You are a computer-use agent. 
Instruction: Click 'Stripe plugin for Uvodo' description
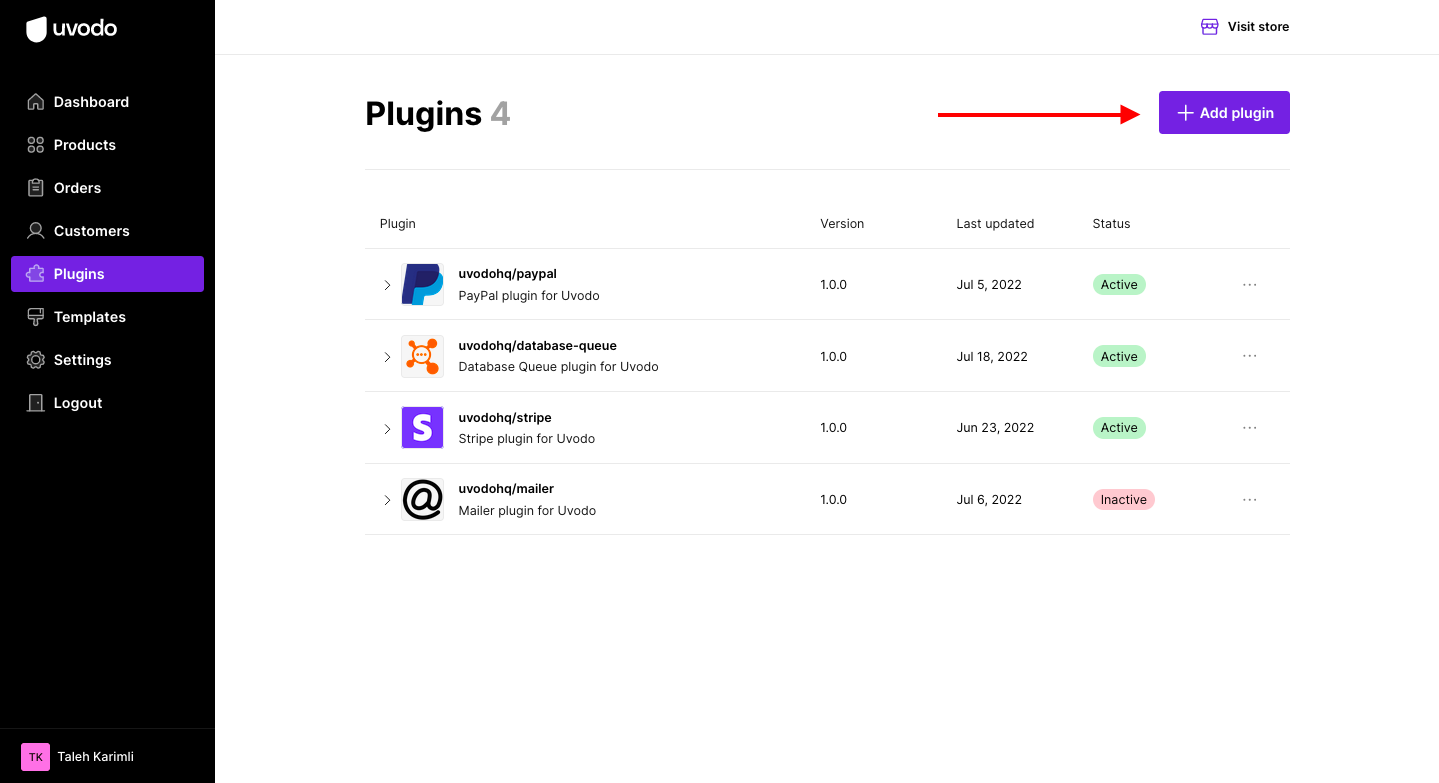(527, 439)
